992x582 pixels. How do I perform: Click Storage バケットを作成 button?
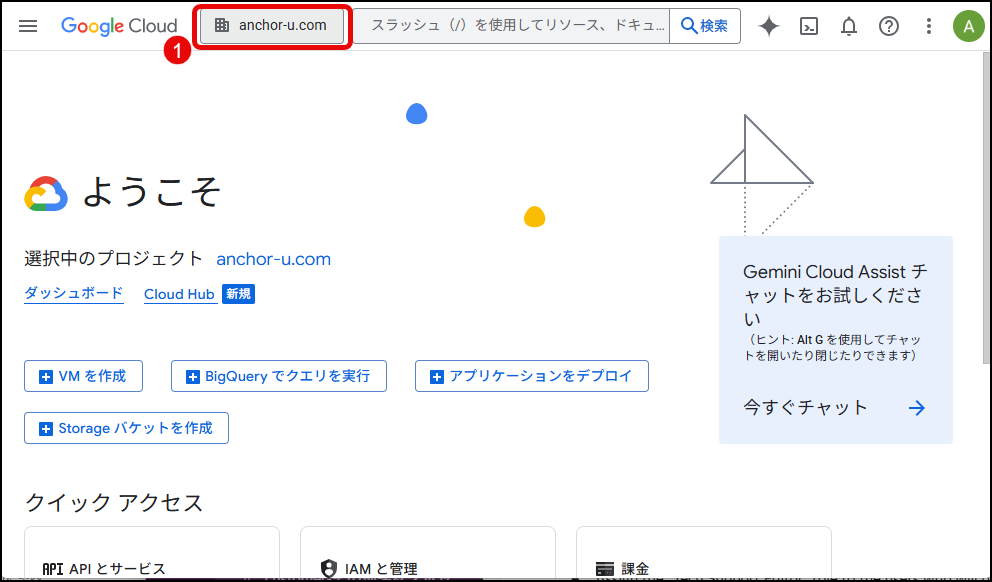[x=126, y=428]
